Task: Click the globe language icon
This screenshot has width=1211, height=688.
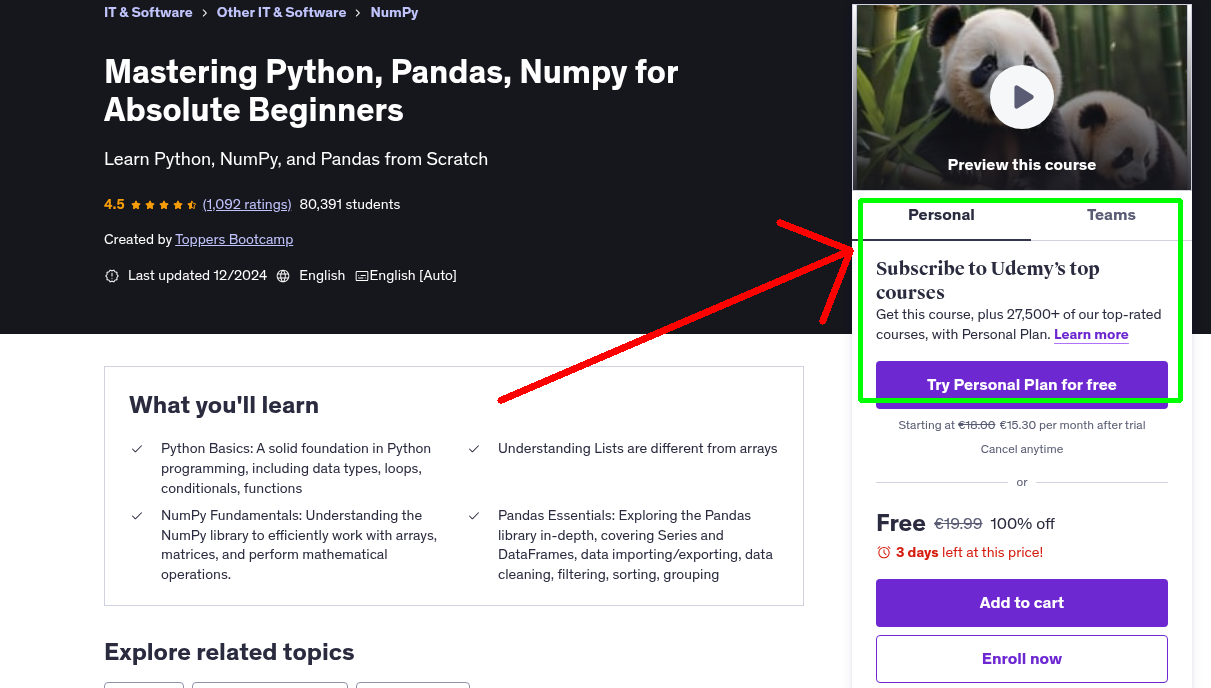Action: point(283,275)
